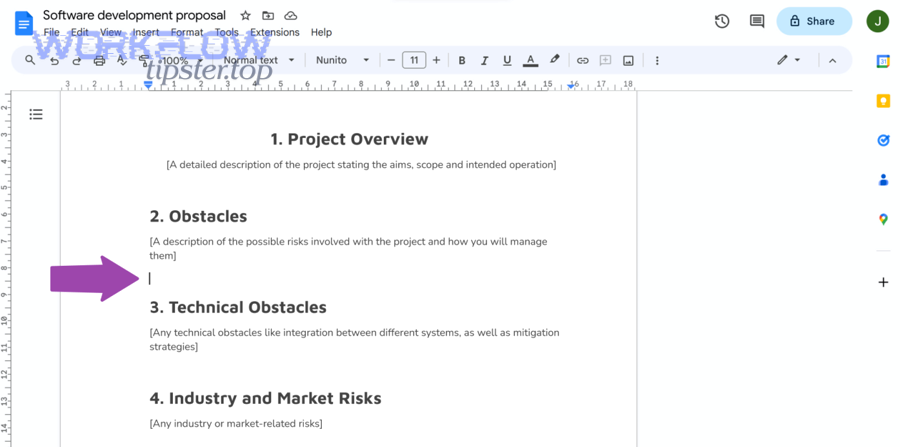
Task: Open the editing mode pencil dropdown
Action: tap(789, 60)
